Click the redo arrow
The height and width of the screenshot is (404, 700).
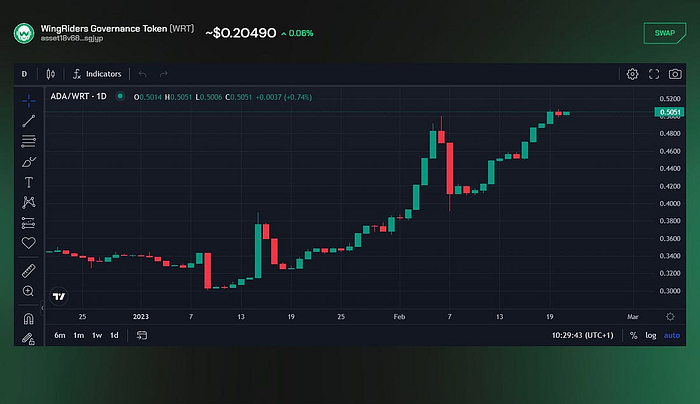point(164,74)
